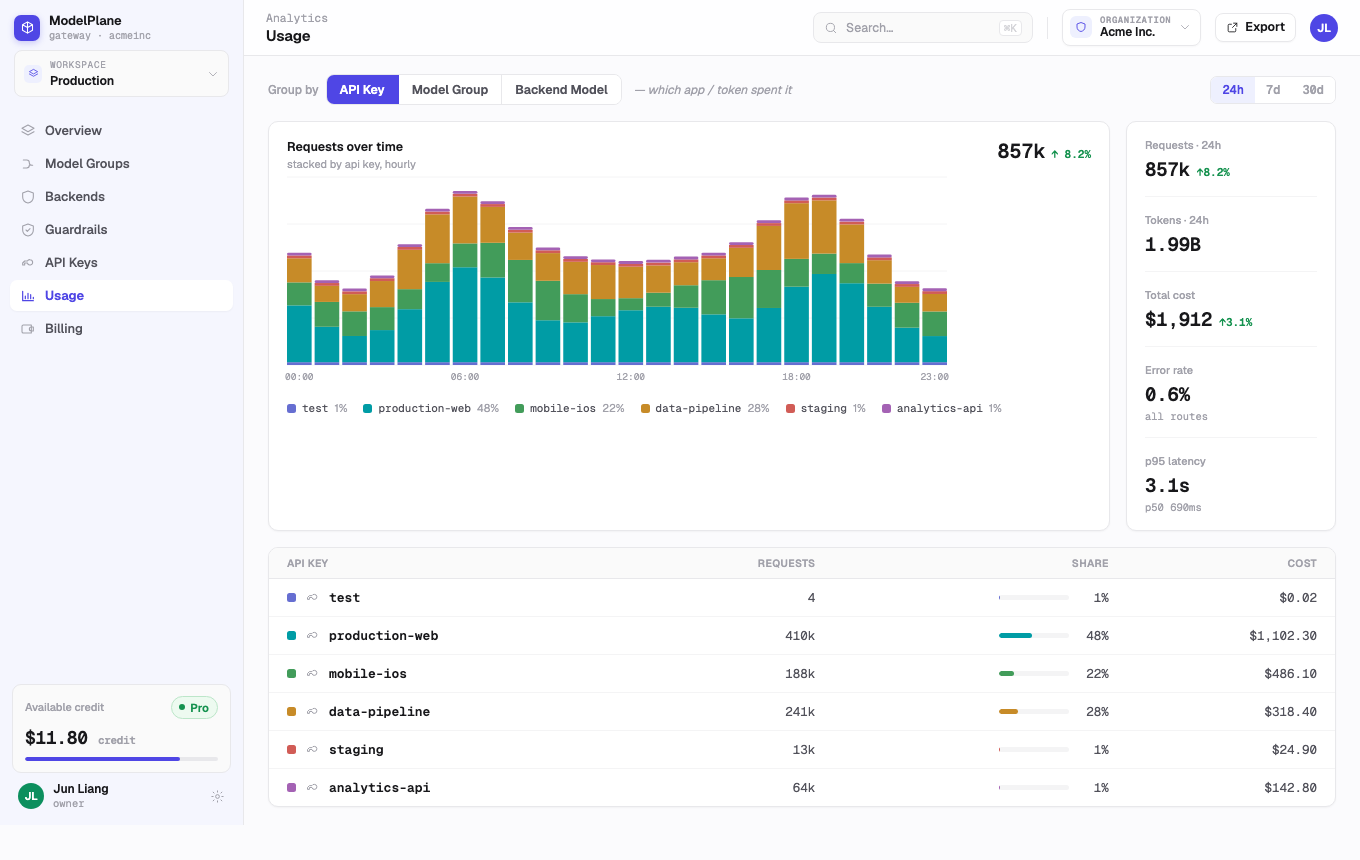Click the Export button

[x=1255, y=27]
